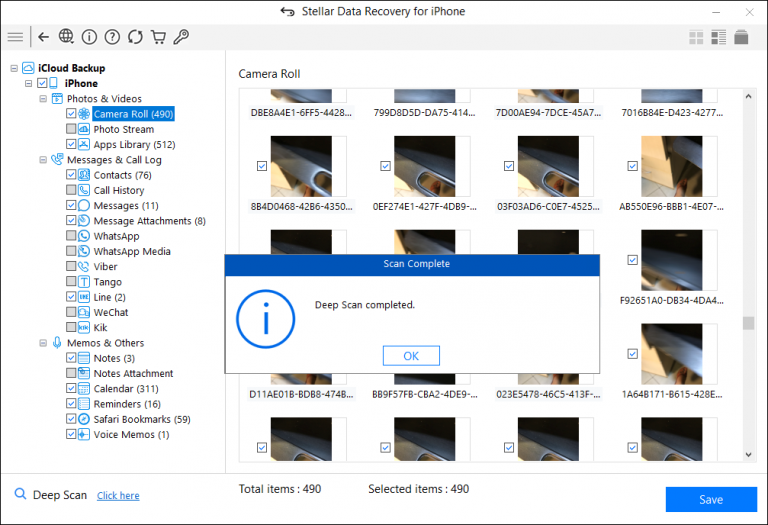Select Calendar (311) in tree
The width and height of the screenshot is (768, 525).
pyautogui.click(x=126, y=389)
